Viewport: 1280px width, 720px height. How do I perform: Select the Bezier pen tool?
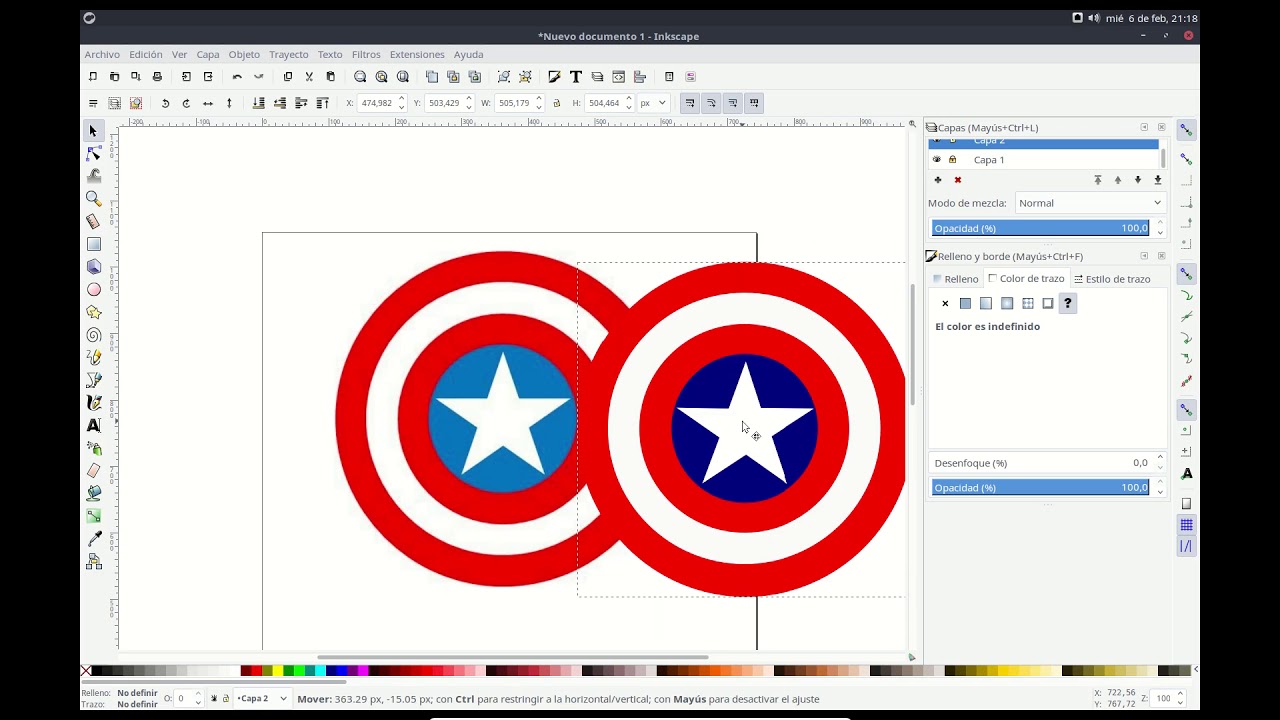click(x=94, y=380)
